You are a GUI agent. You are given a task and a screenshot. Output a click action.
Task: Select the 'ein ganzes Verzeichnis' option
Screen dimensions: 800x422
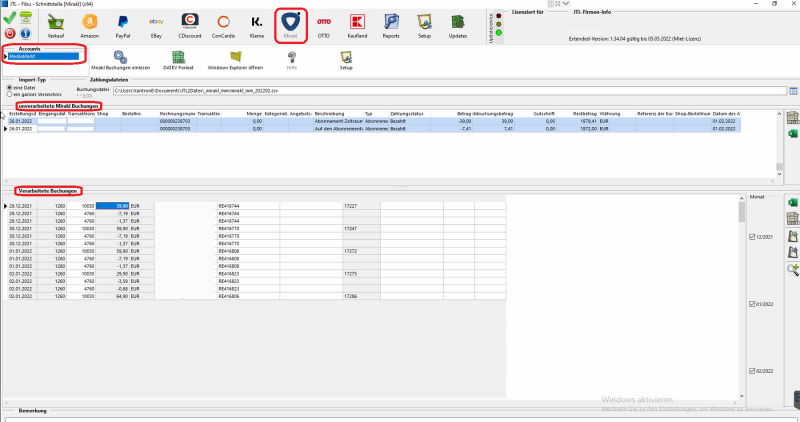pyautogui.click(x=9, y=93)
